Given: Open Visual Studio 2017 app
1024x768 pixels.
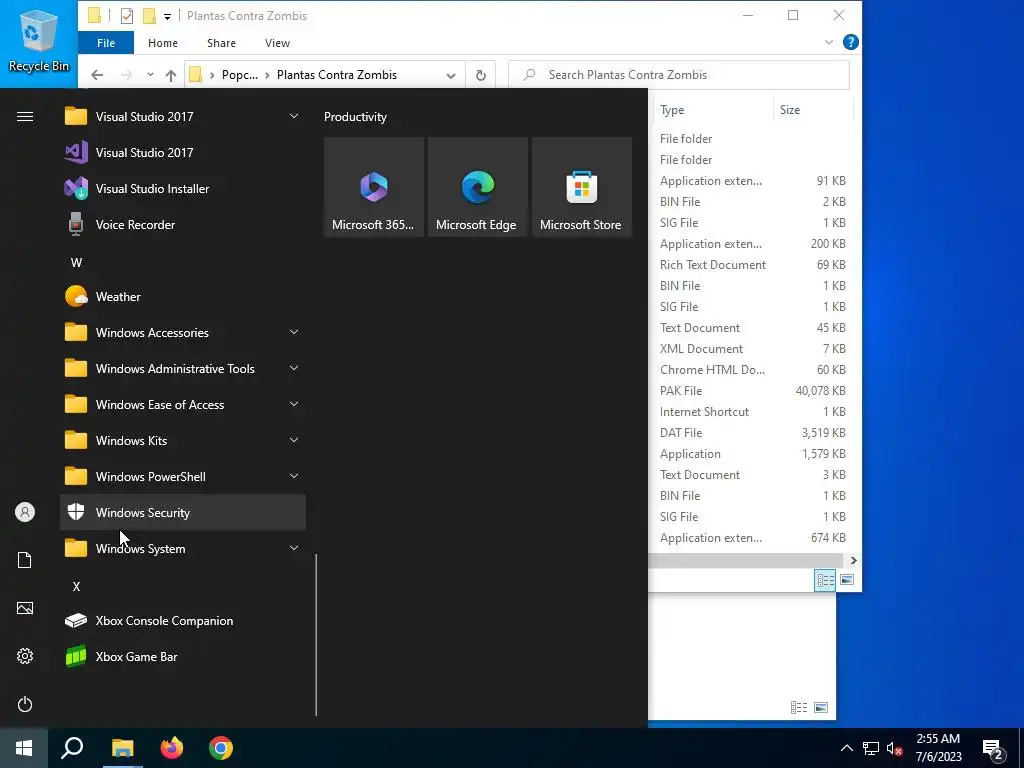Looking at the screenshot, I should click(183, 153).
